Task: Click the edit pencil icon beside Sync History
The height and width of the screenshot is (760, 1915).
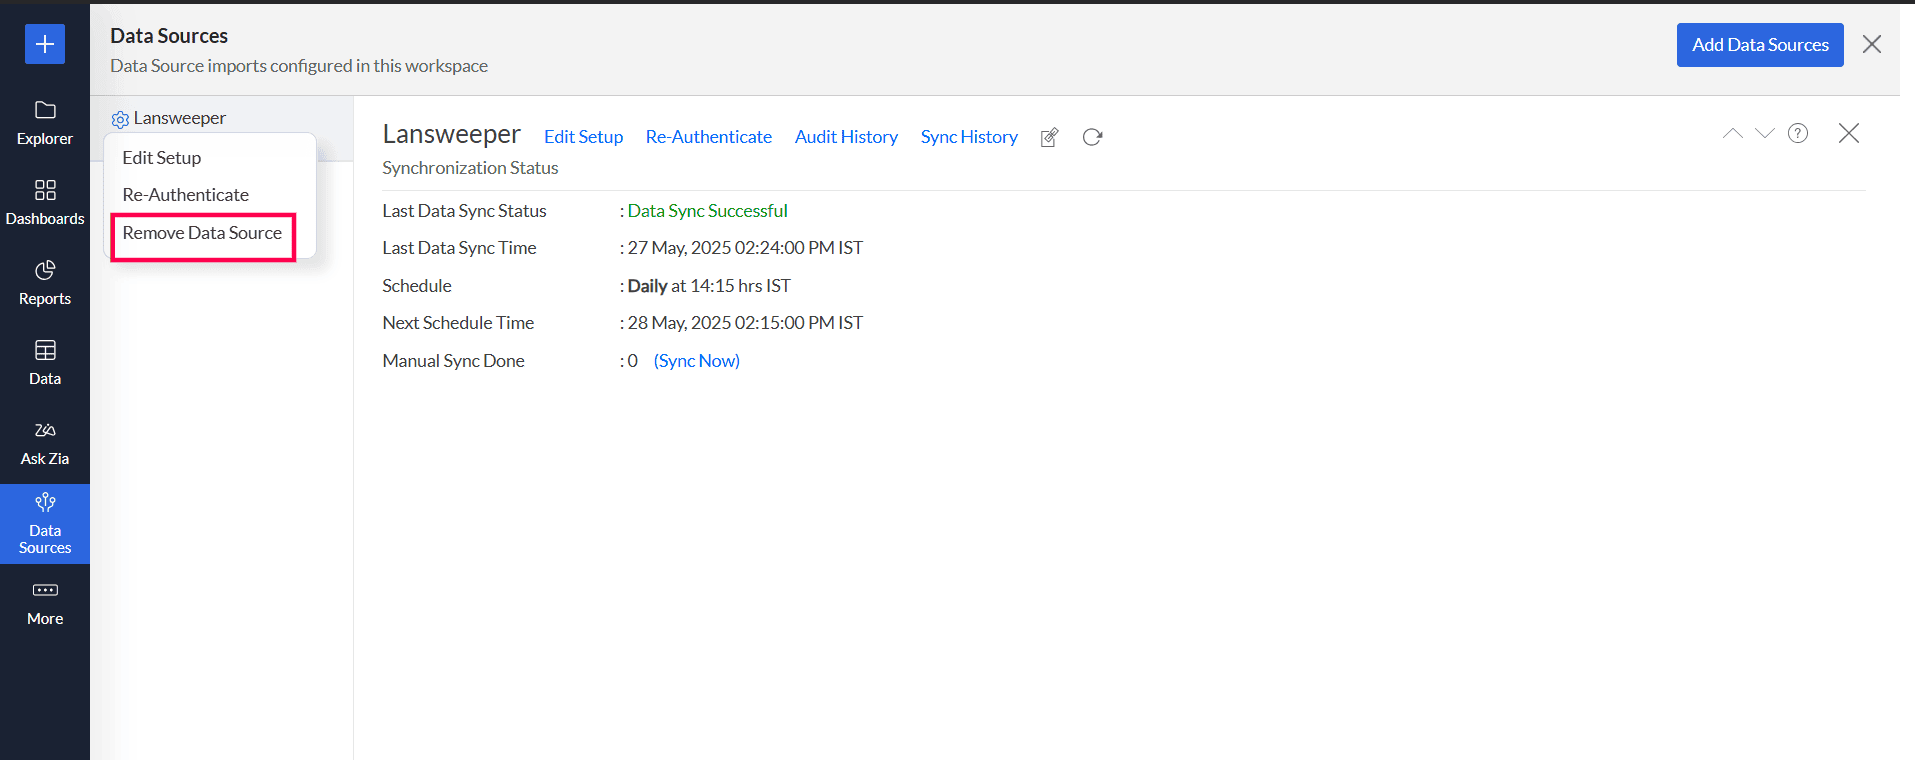Action: pyautogui.click(x=1049, y=137)
